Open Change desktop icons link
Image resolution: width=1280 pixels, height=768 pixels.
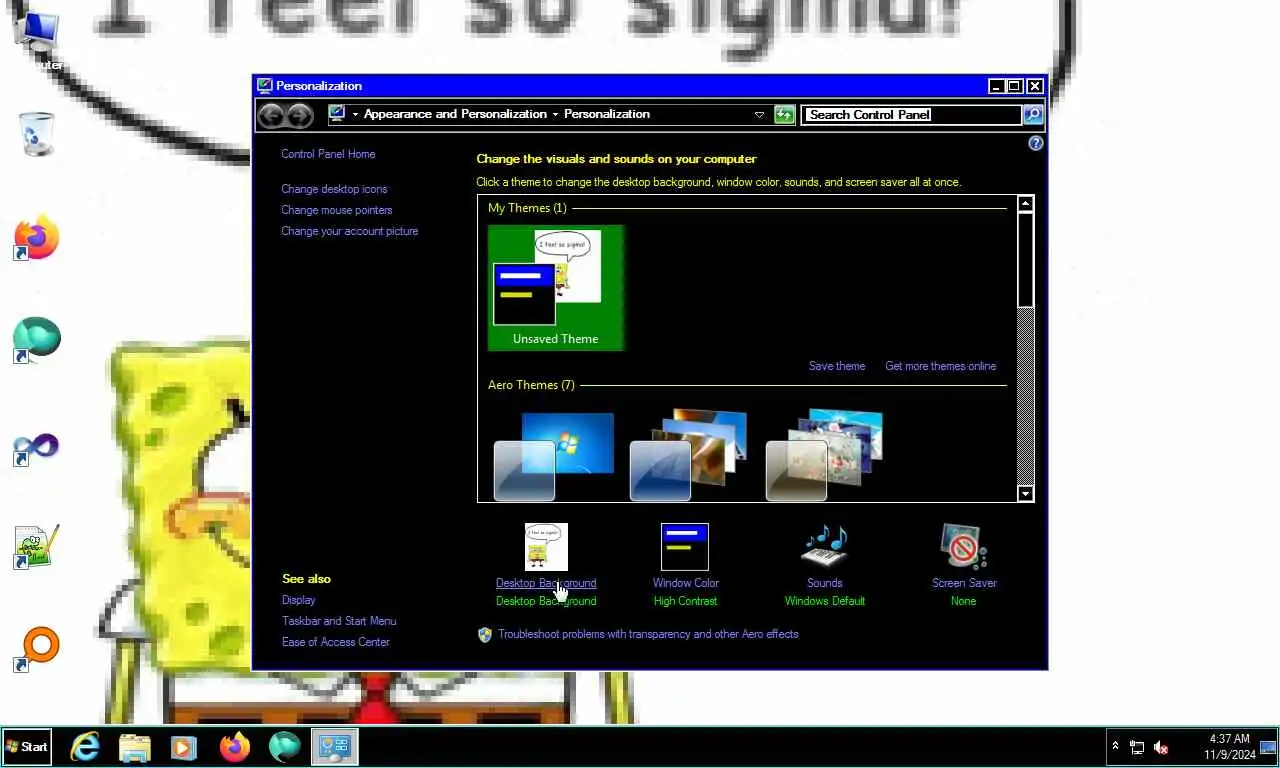334,189
